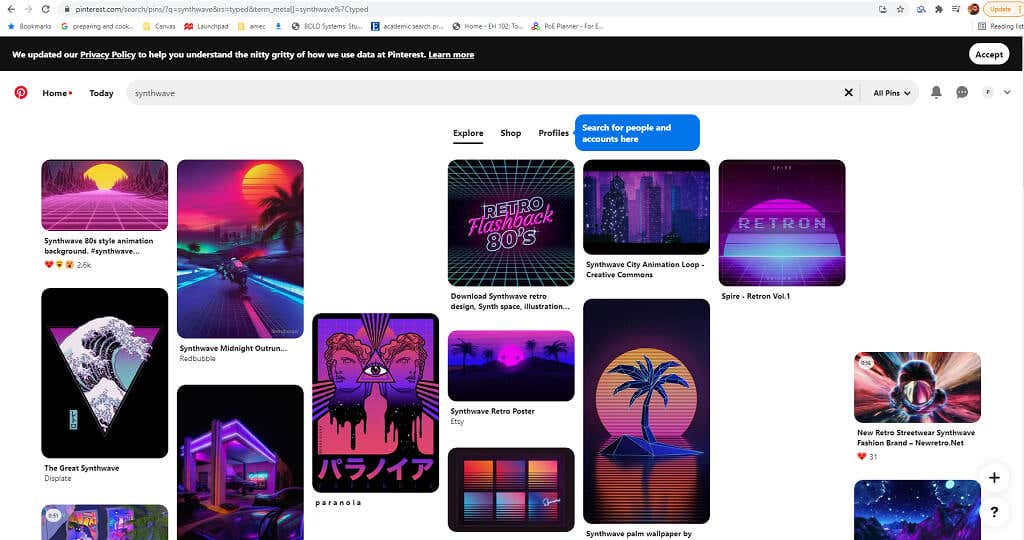The height and width of the screenshot is (540, 1024).
Task: Reload the page in the browser toolbar
Action: 45,9
